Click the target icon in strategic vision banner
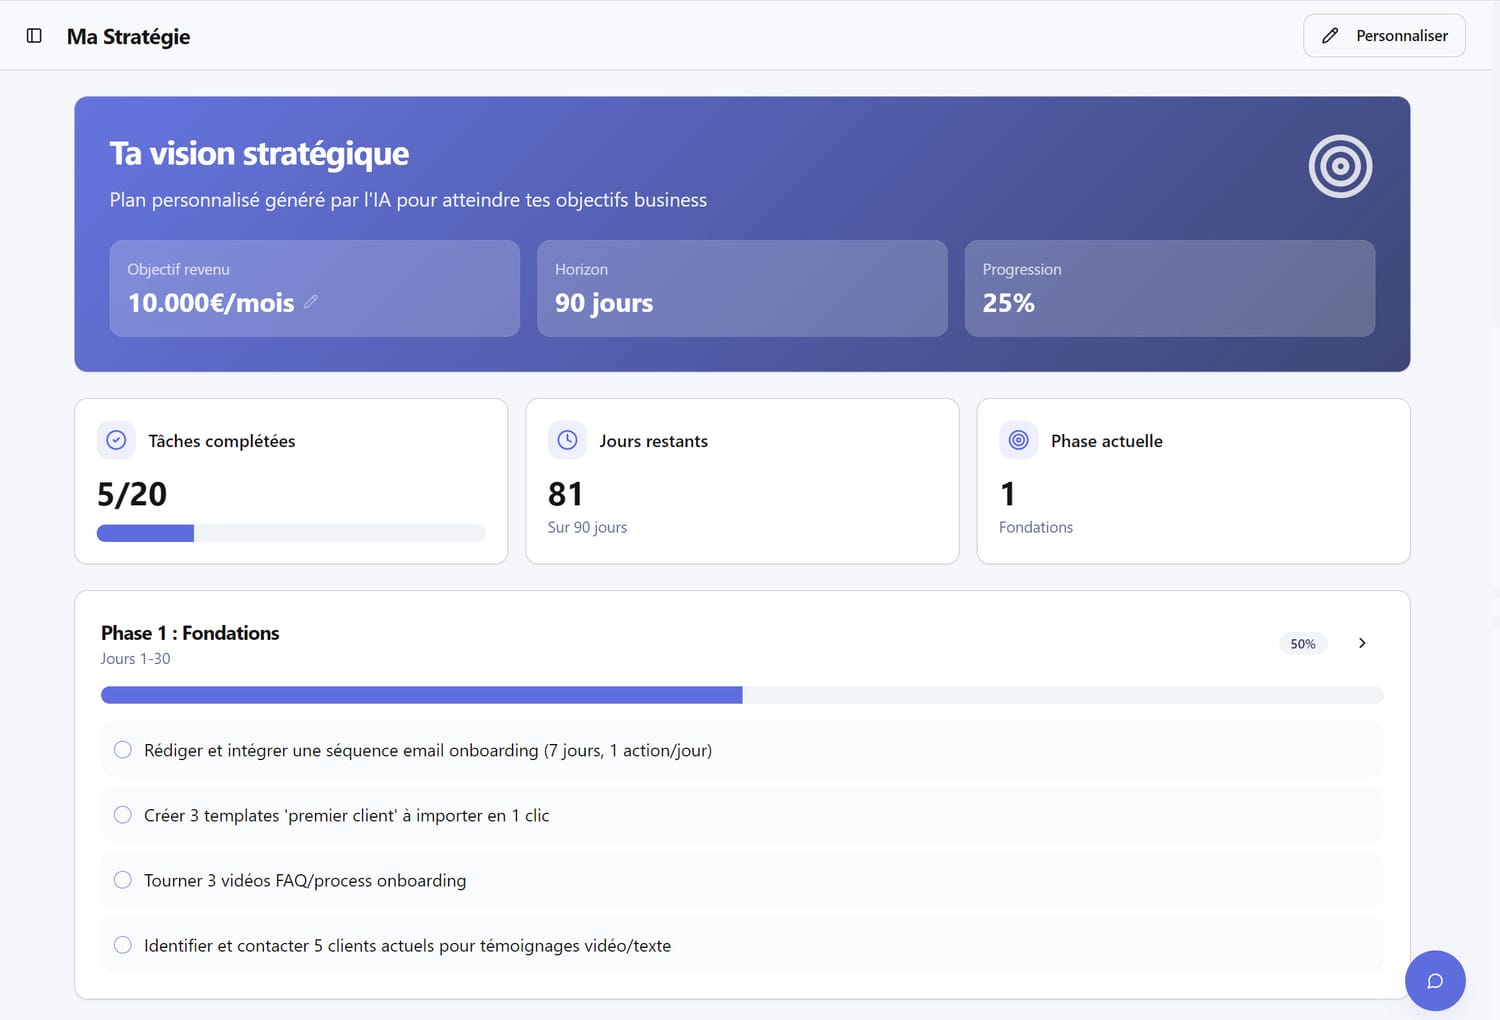 click(1339, 166)
